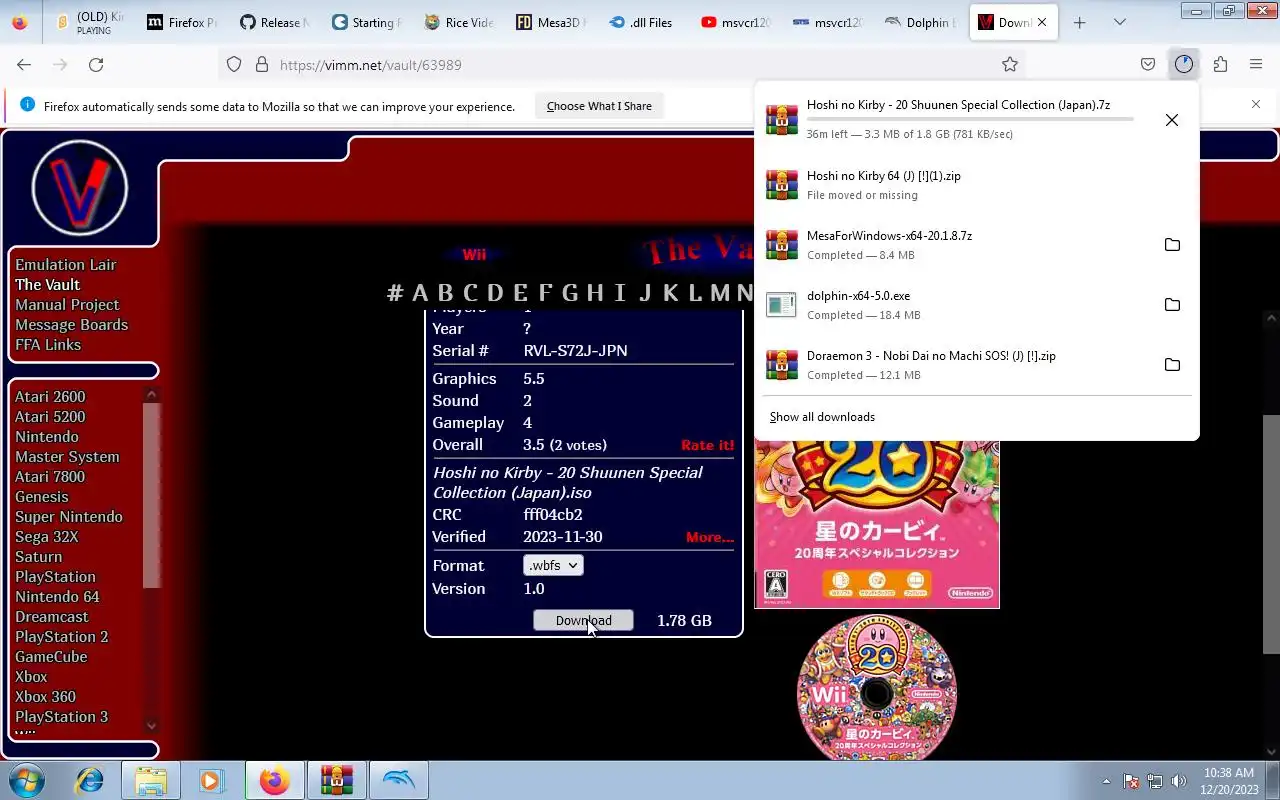Switch to the Dolphin emulator taskbar button
The image size is (1280, 800).
click(398, 780)
